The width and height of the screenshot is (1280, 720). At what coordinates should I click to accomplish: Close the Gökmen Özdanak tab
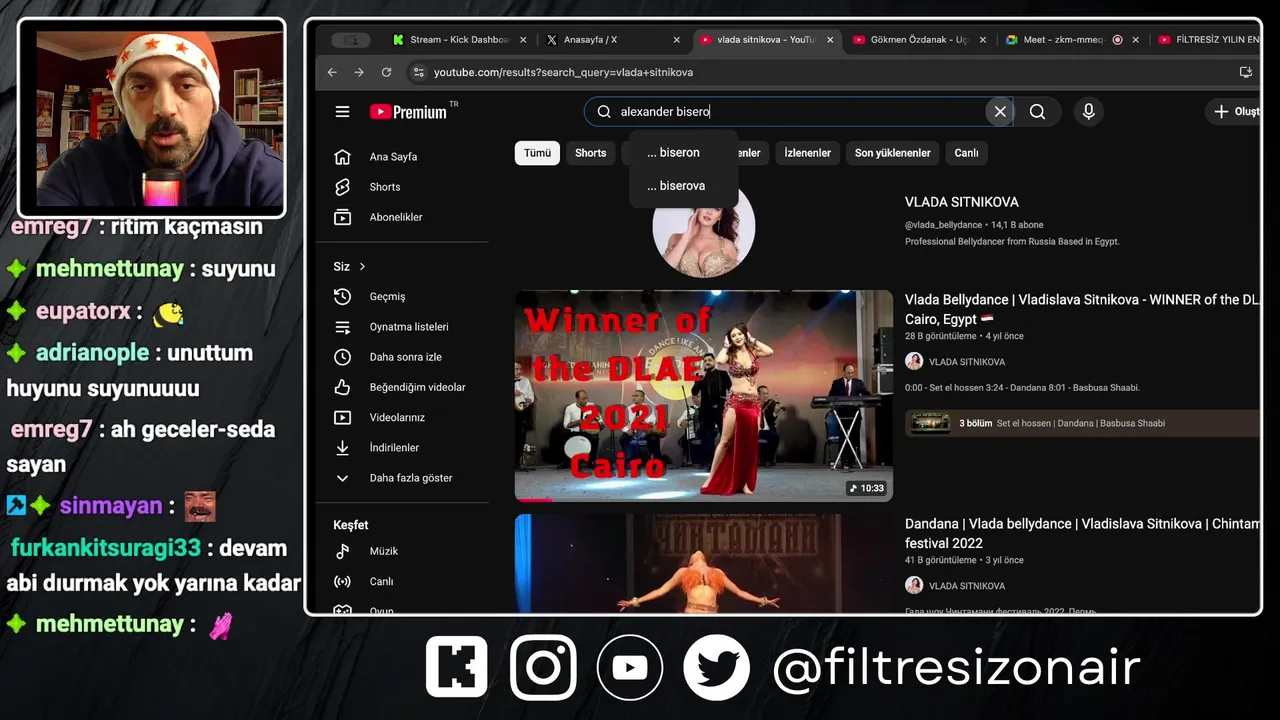[x=983, y=40]
